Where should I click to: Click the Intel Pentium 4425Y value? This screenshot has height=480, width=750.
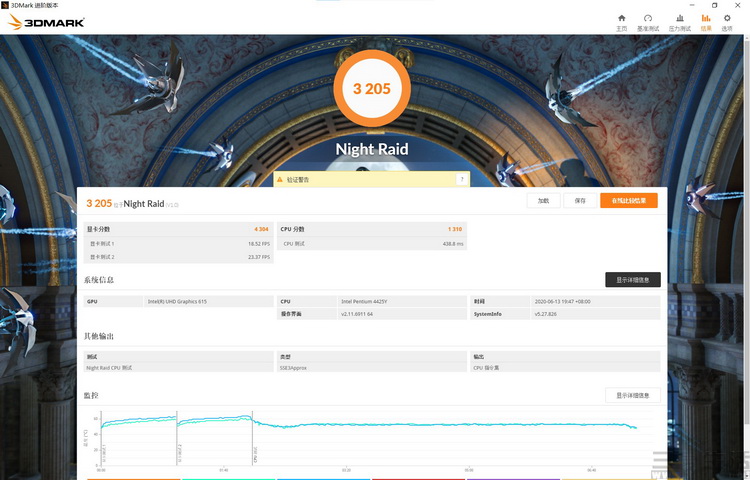click(x=364, y=302)
